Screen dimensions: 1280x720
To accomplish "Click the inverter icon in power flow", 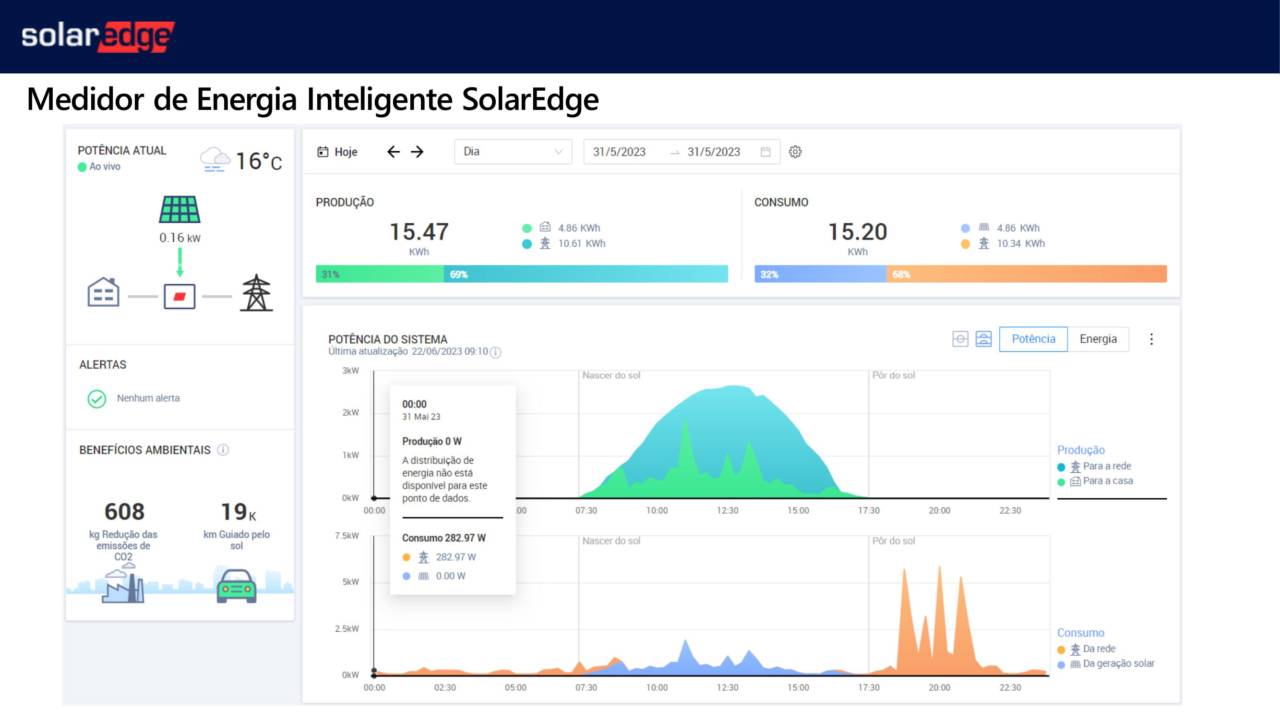I will tap(179, 296).
